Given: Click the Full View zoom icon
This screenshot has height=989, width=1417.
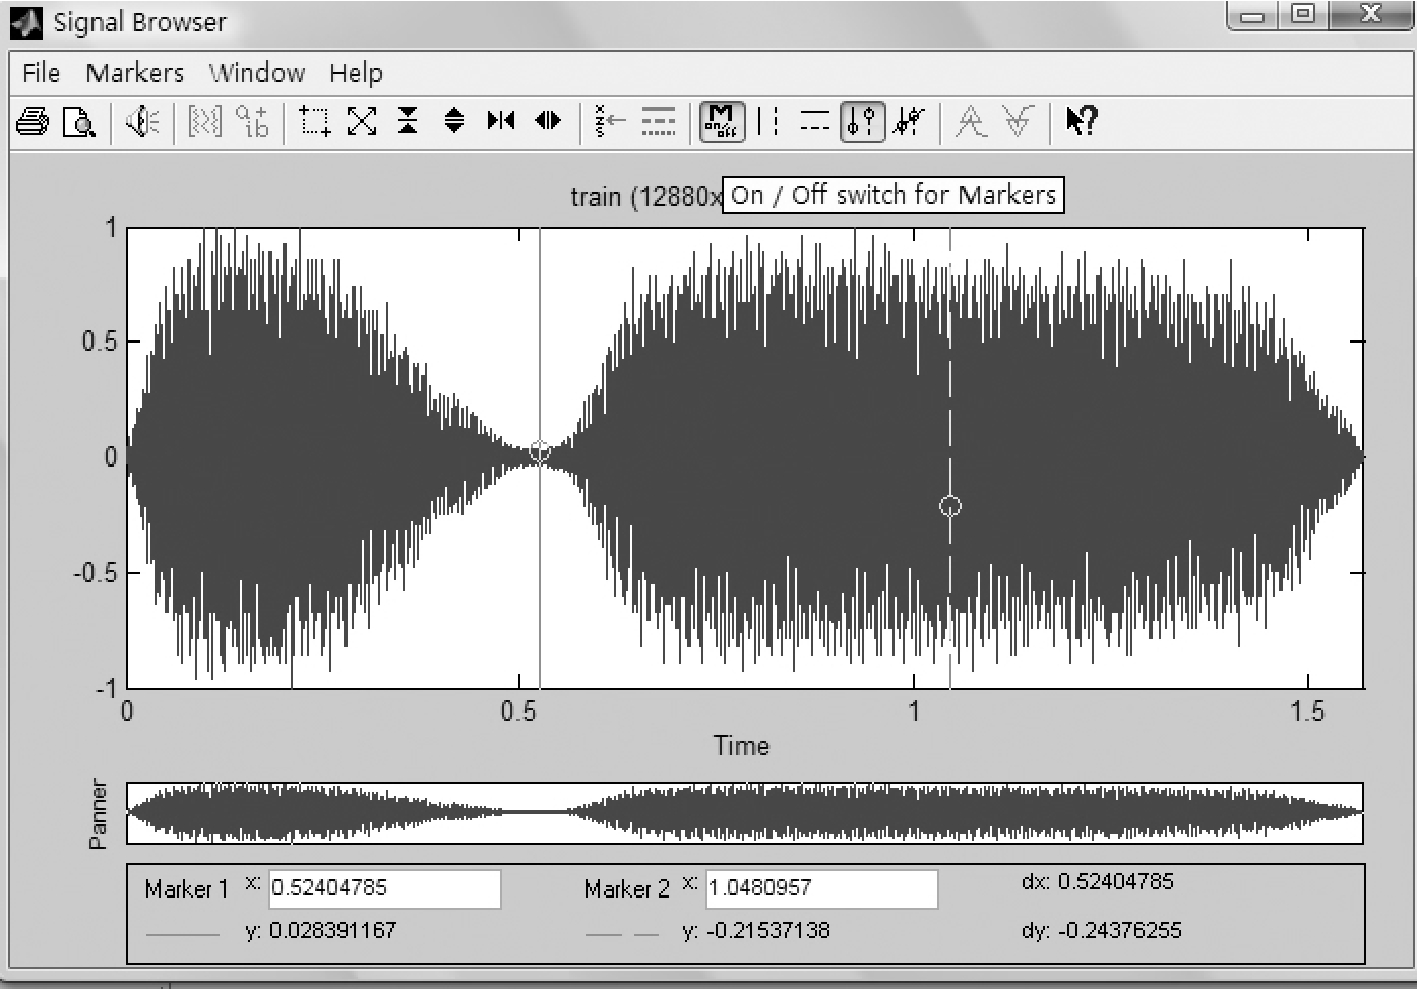Looking at the screenshot, I should pyautogui.click(x=362, y=122).
